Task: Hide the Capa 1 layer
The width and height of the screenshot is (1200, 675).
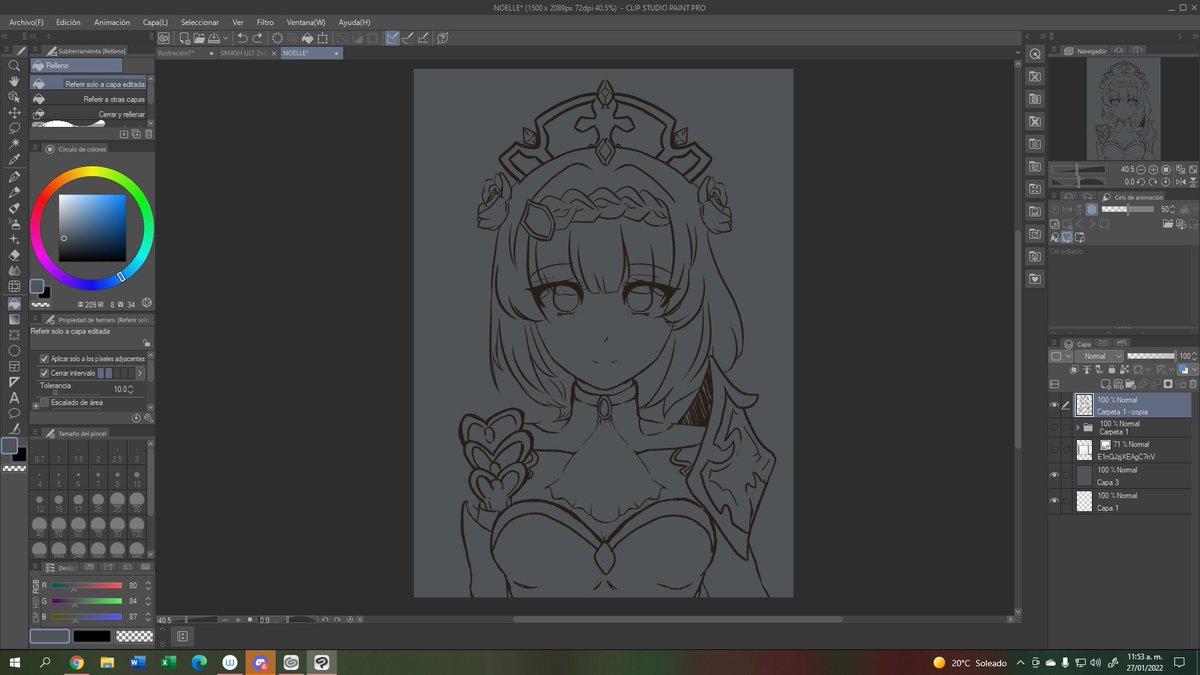Action: (1054, 500)
